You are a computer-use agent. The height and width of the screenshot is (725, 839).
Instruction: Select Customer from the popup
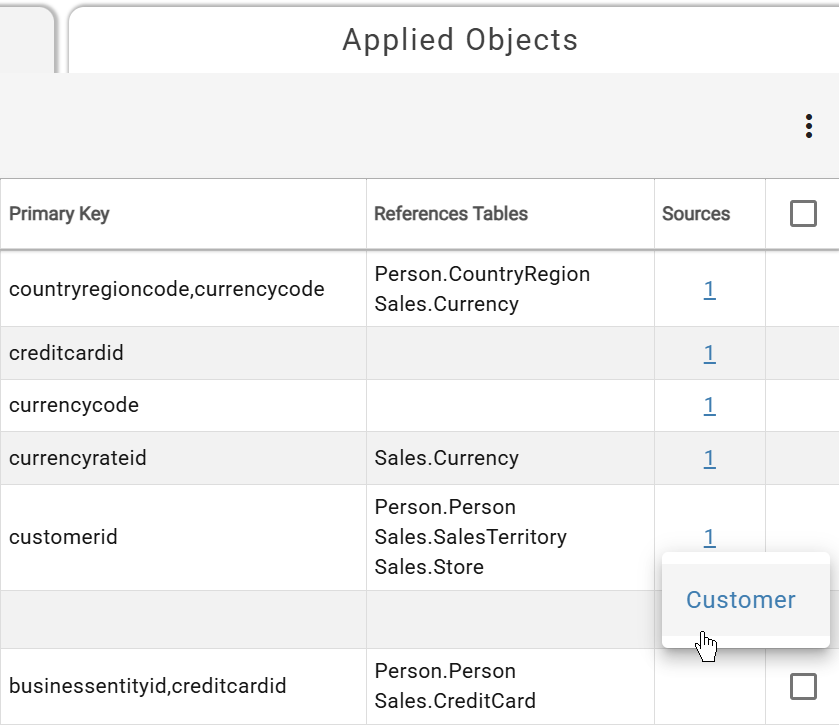(741, 600)
